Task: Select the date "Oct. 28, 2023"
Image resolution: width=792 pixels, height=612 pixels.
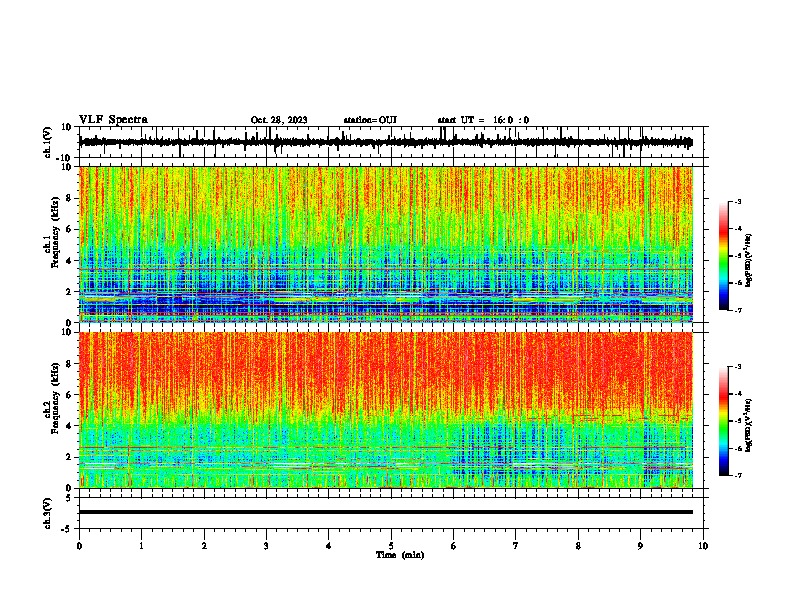Action: click(x=279, y=120)
